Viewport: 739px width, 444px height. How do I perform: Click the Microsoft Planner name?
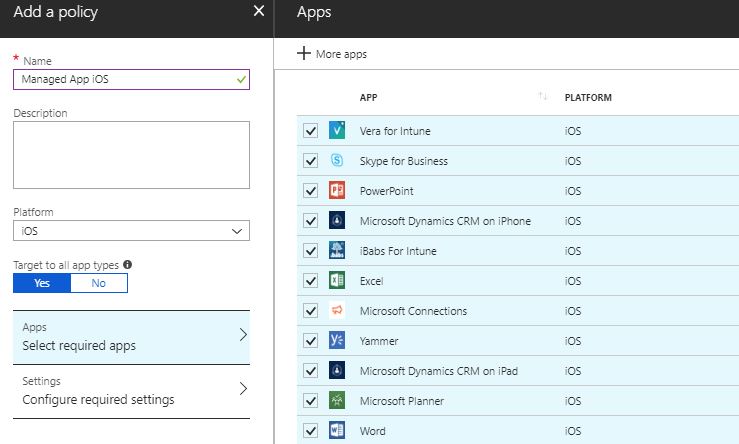(402, 401)
